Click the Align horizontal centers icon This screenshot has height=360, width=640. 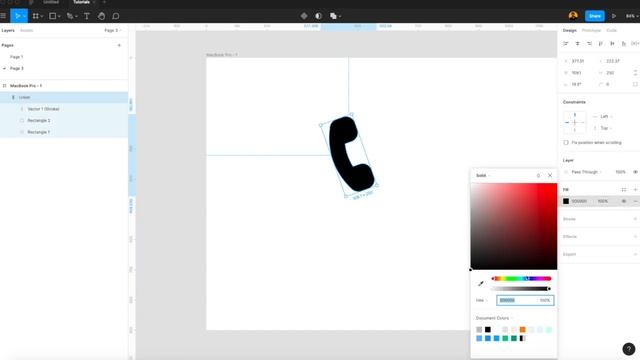[x=577, y=43]
